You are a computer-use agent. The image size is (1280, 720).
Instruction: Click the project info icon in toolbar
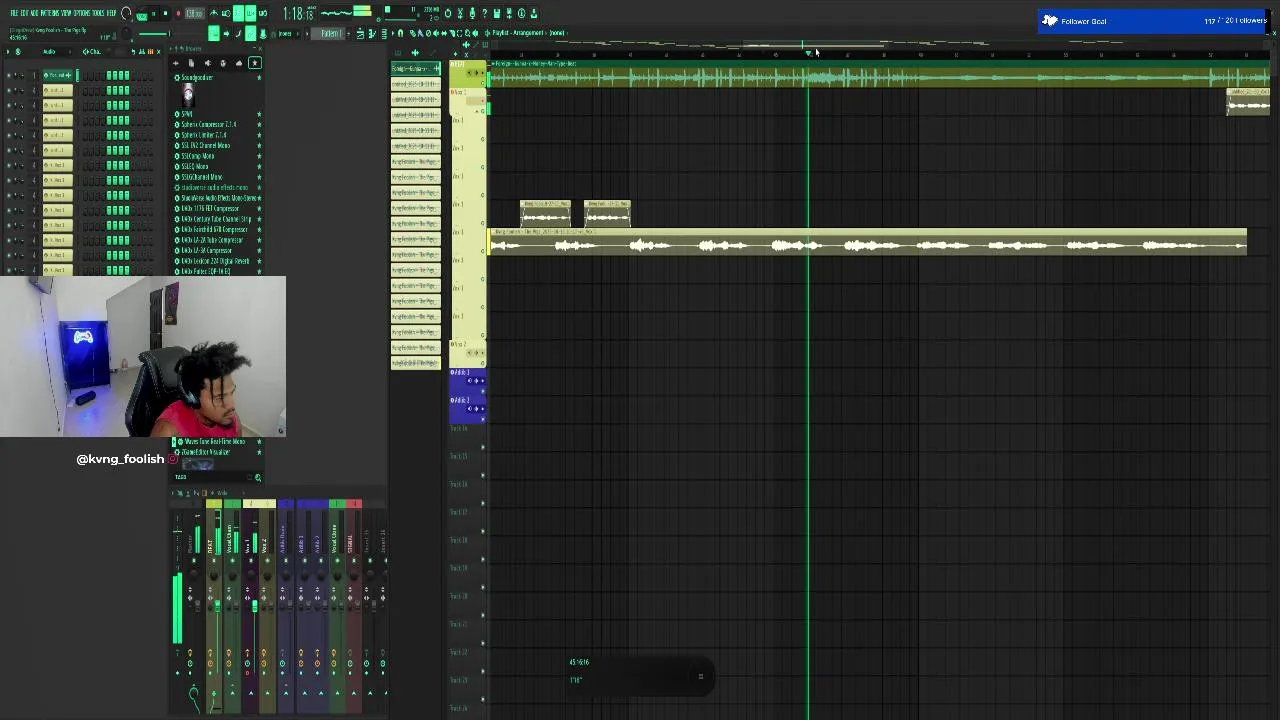click(x=521, y=13)
